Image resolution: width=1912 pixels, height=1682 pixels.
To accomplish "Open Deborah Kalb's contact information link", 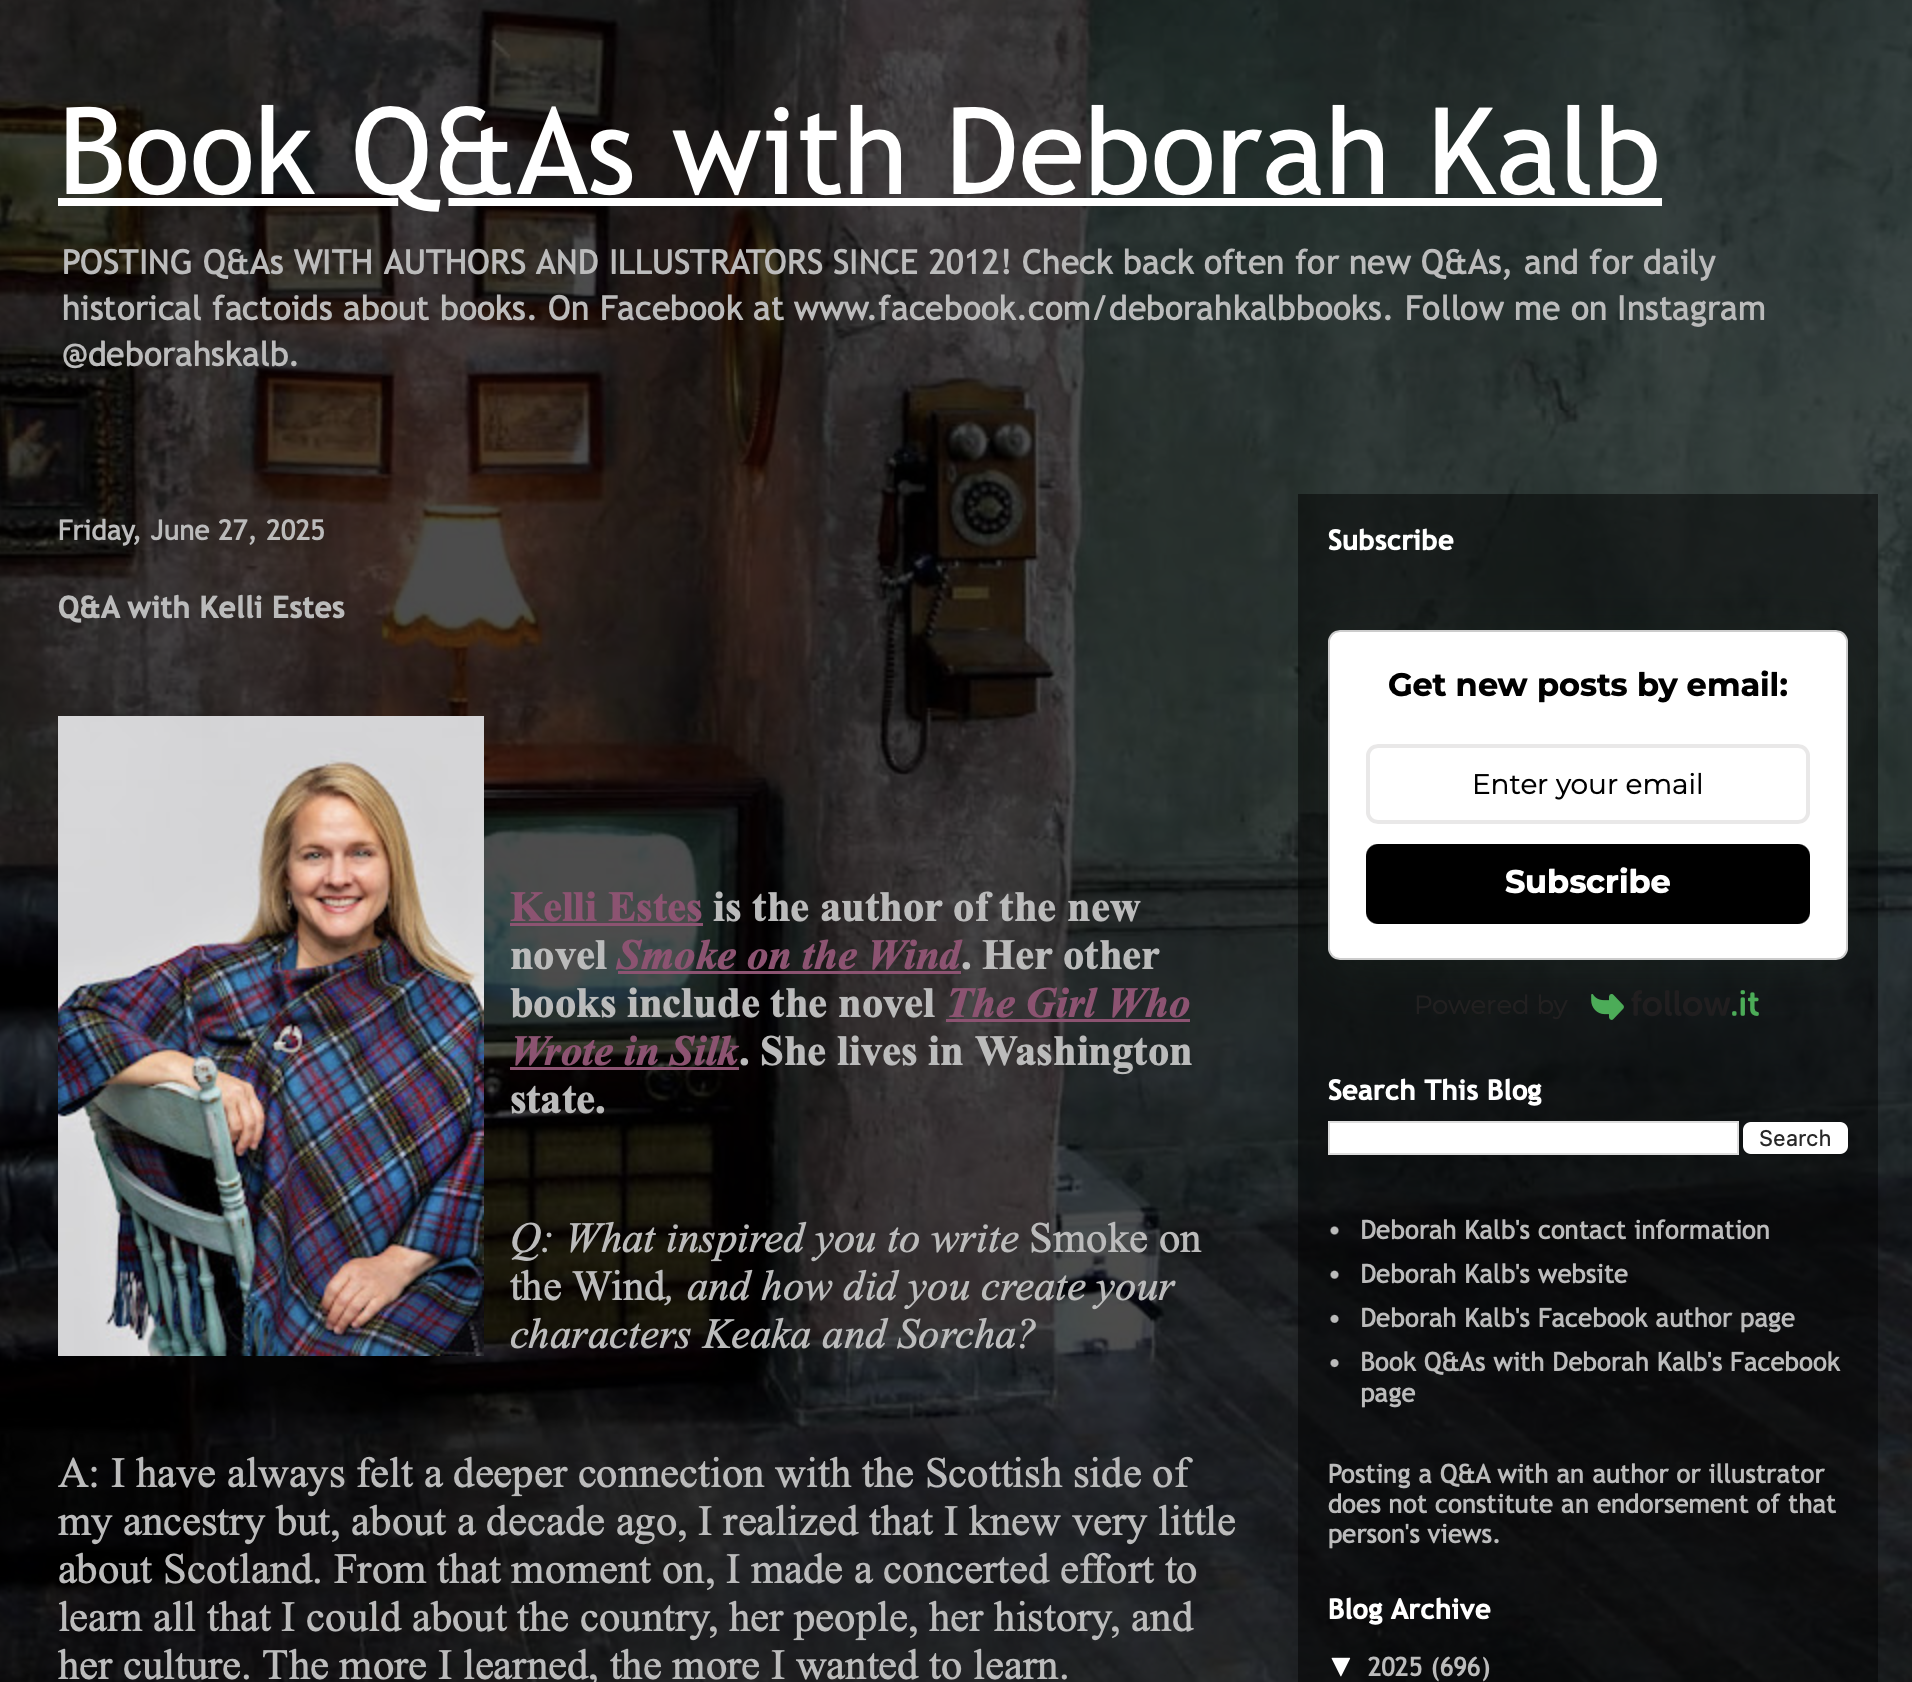I will [x=1564, y=1230].
